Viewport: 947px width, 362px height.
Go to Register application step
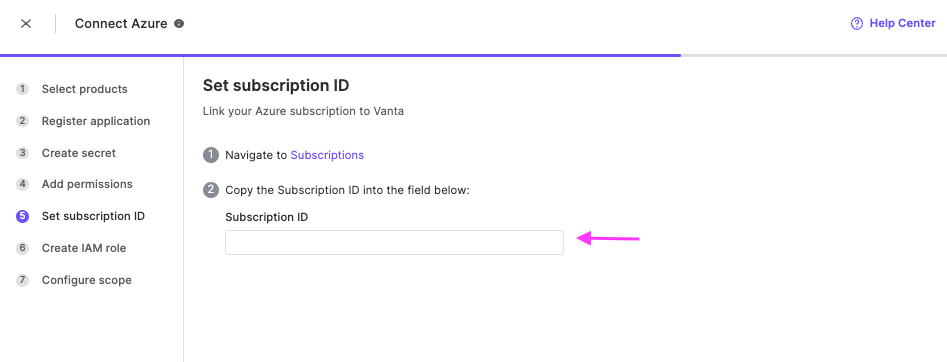(x=95, y=121)
